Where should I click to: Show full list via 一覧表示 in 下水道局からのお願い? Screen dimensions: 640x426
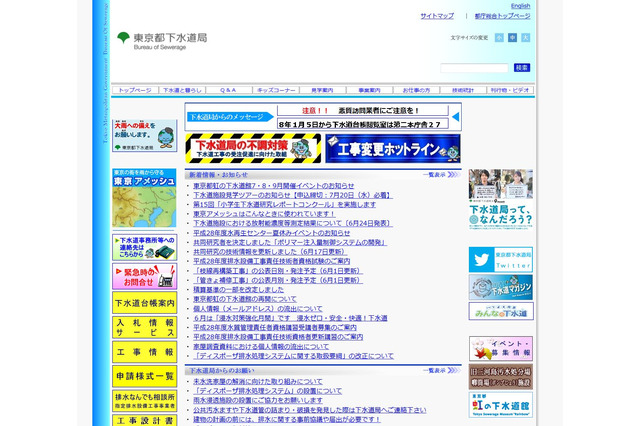(435, 370)
